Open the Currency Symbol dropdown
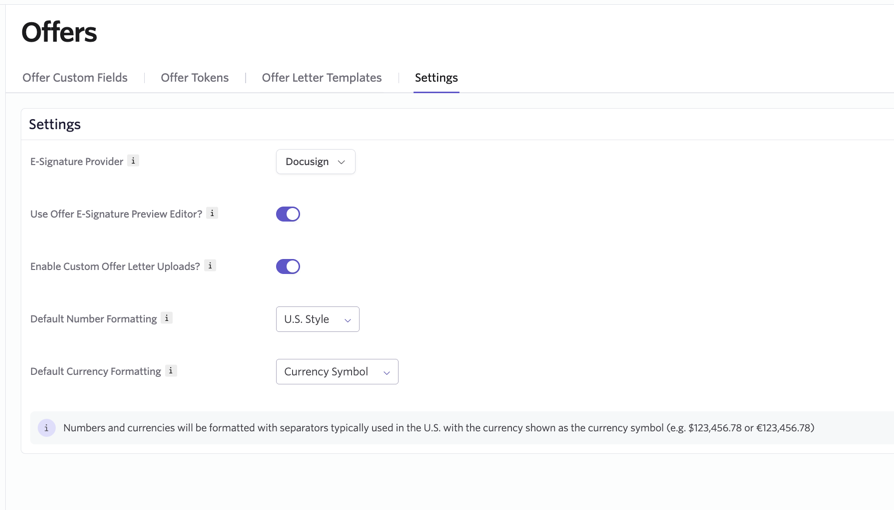The width and height of the screenshot is (894, 510). click(337, 372)
